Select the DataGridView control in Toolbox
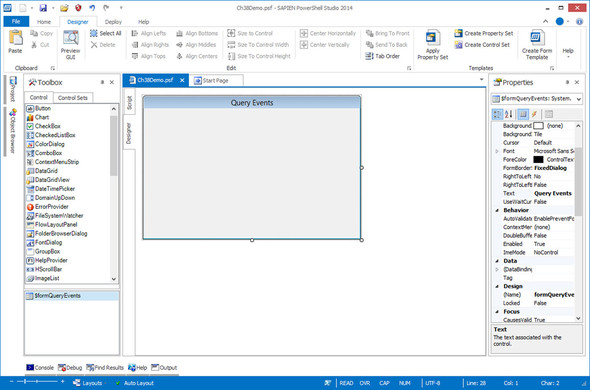590x390 pixels. click(x=48, y=180)
